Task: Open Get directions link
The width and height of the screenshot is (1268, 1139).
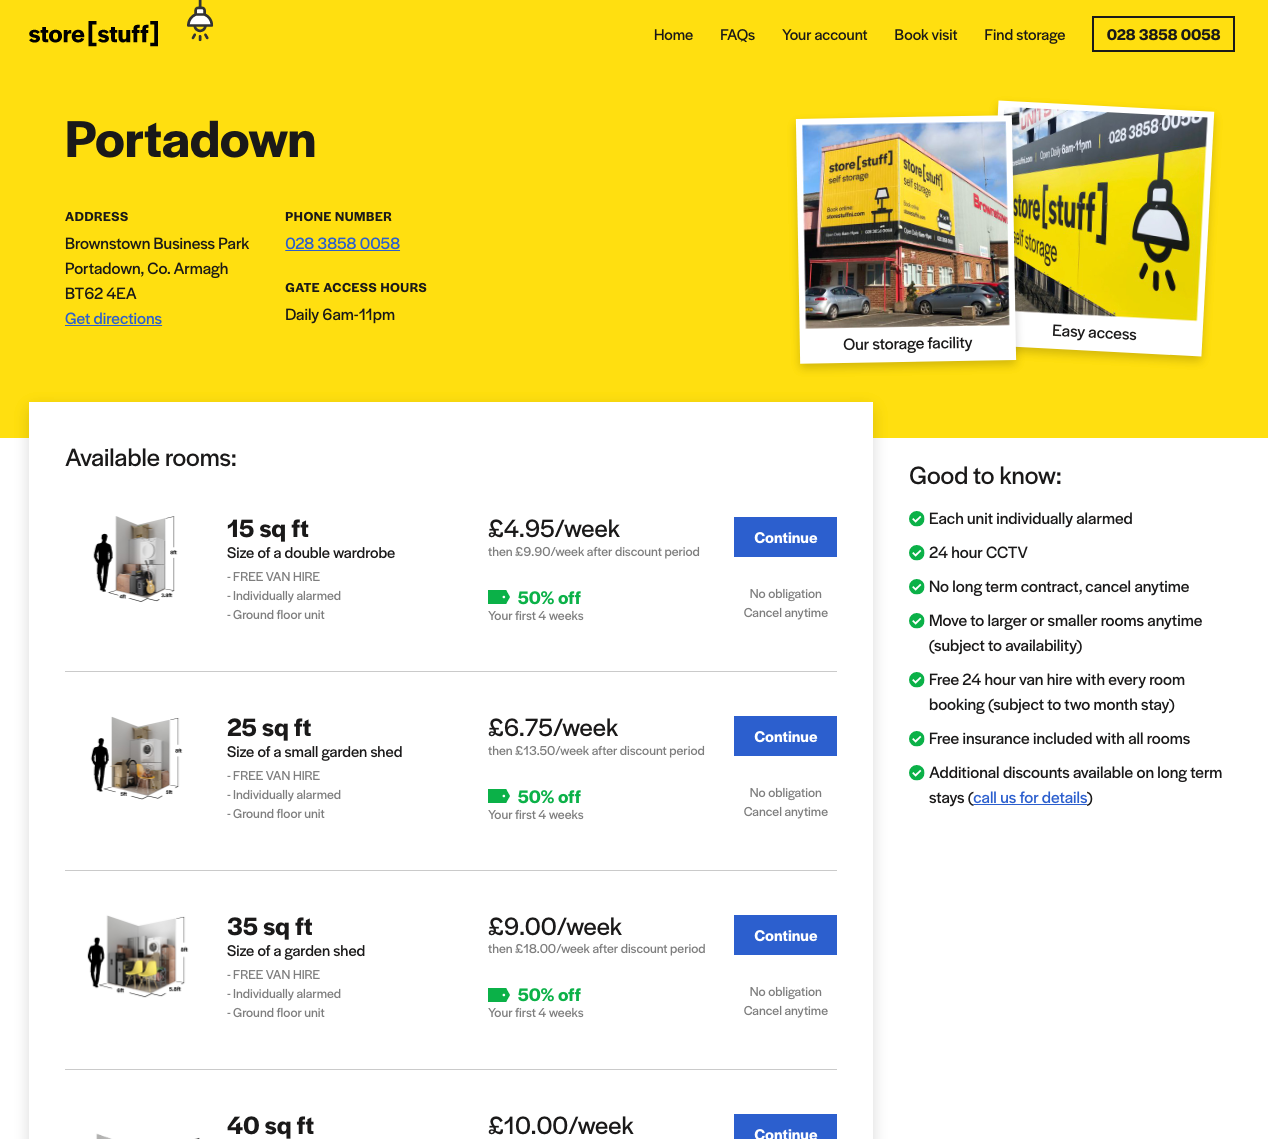Action: 113,318
